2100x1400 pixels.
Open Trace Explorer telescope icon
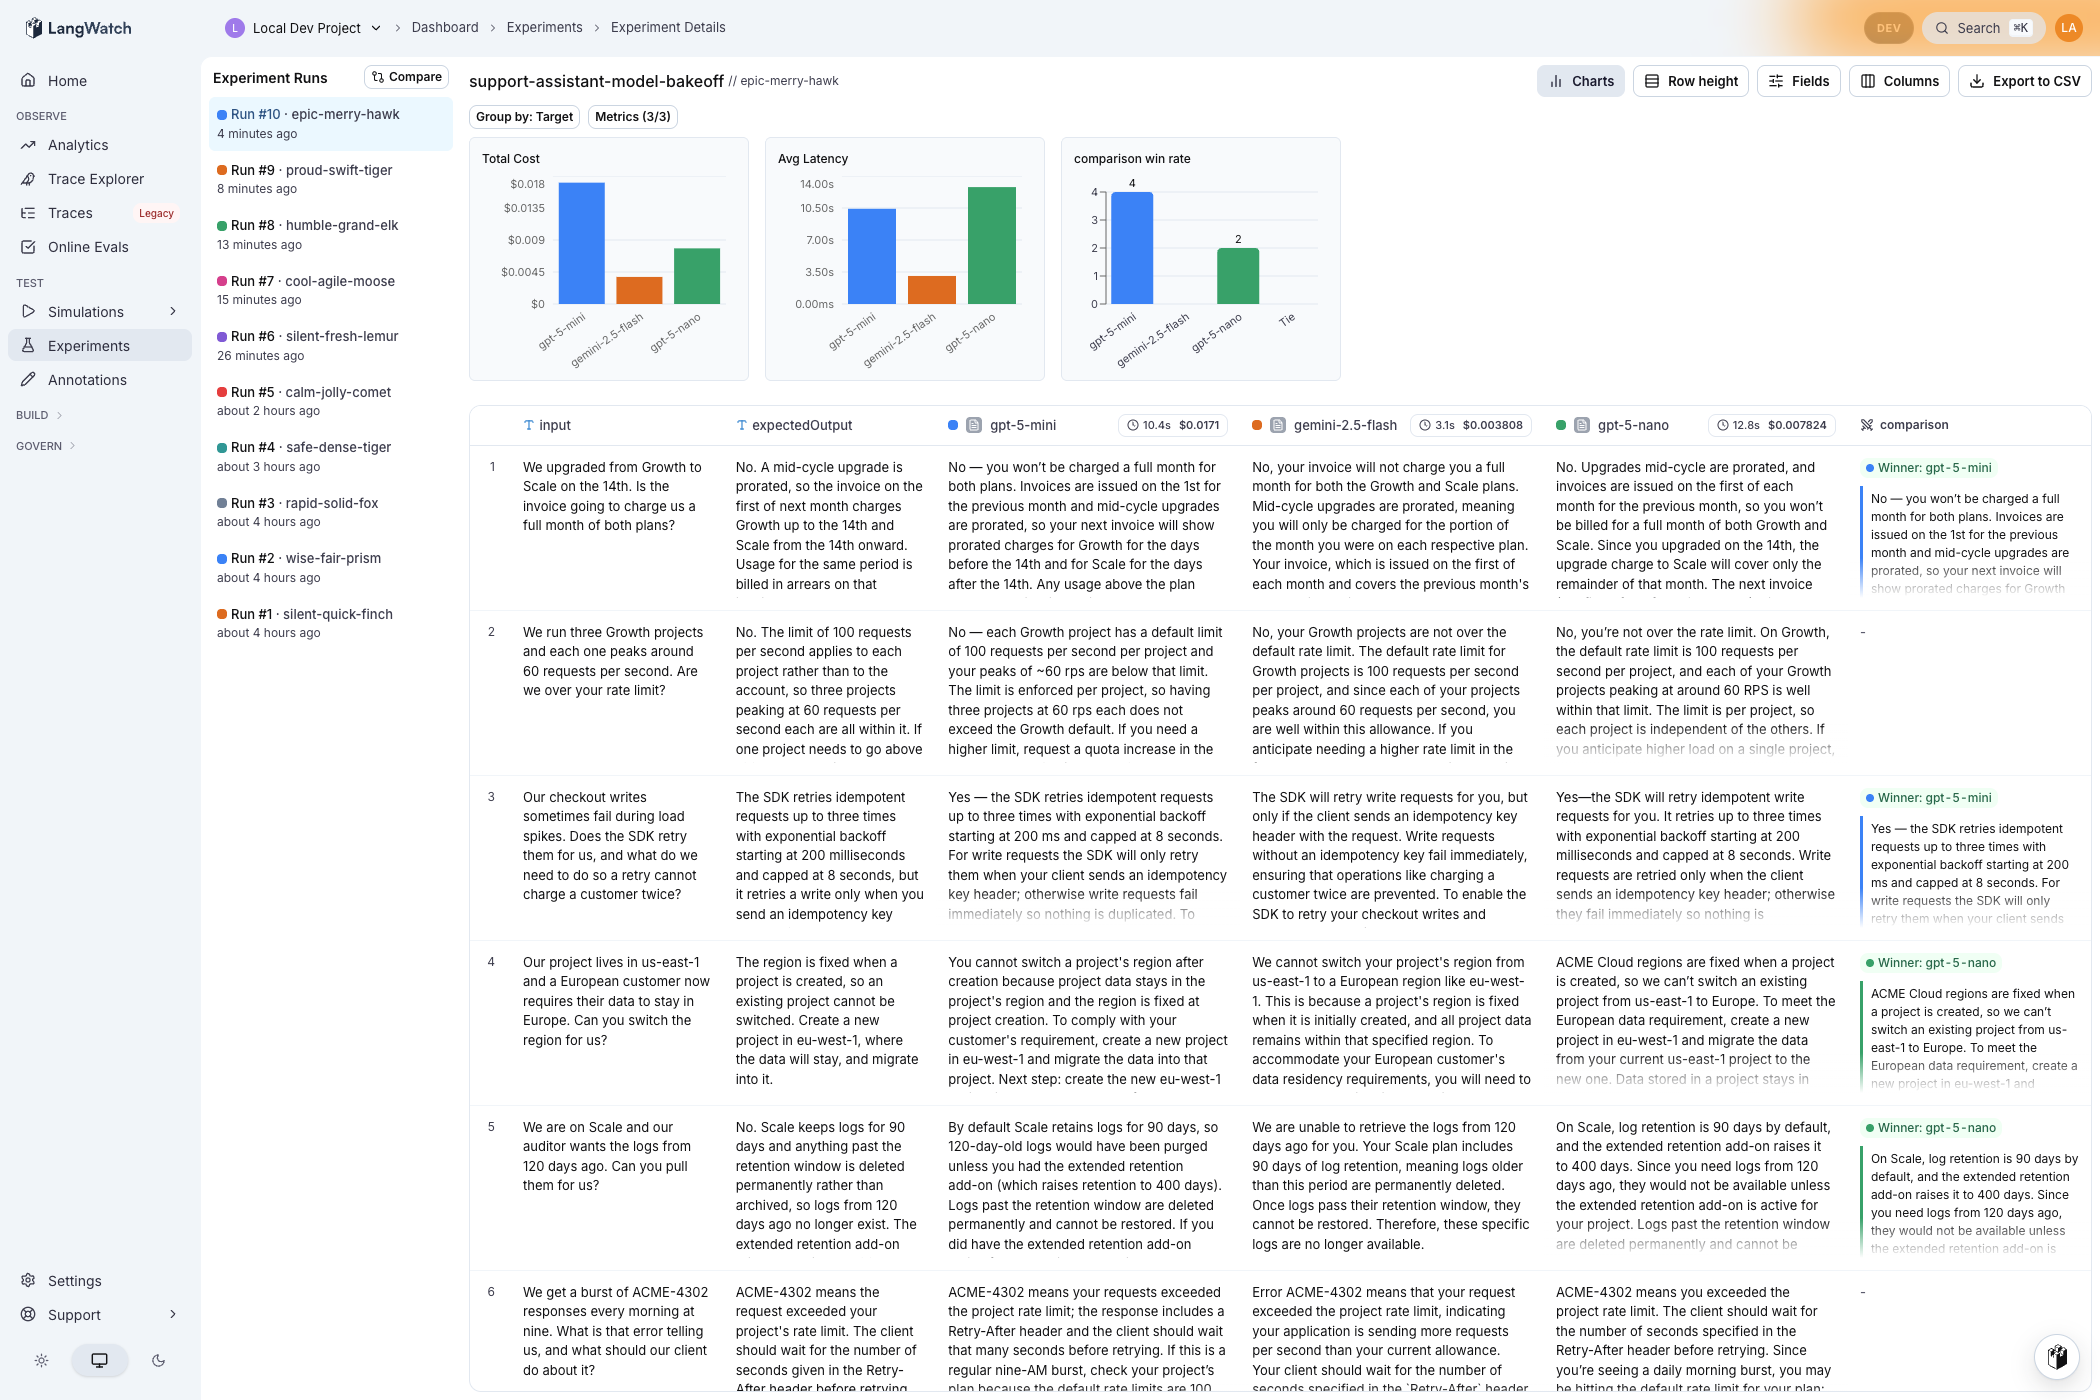29,179
